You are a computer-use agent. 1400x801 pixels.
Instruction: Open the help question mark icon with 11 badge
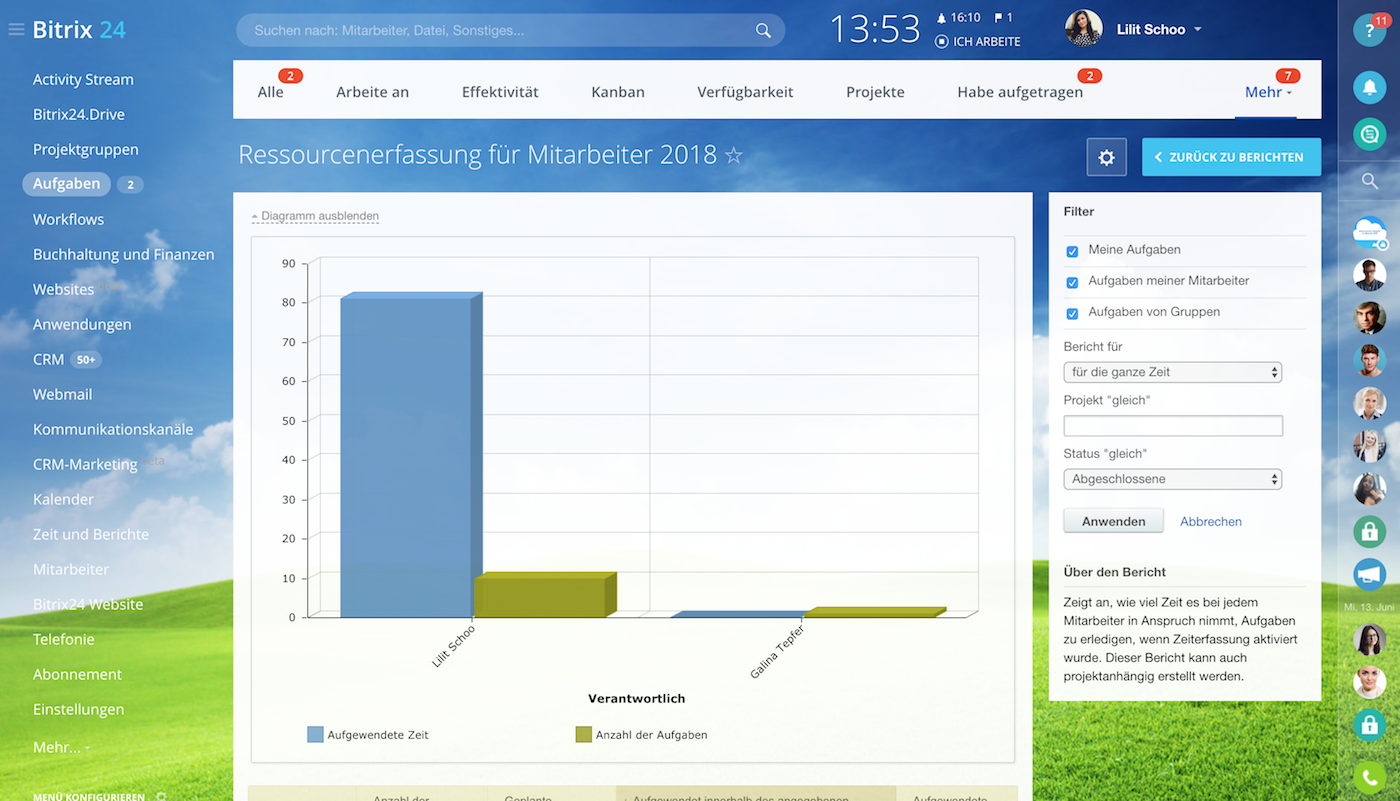1369,30
